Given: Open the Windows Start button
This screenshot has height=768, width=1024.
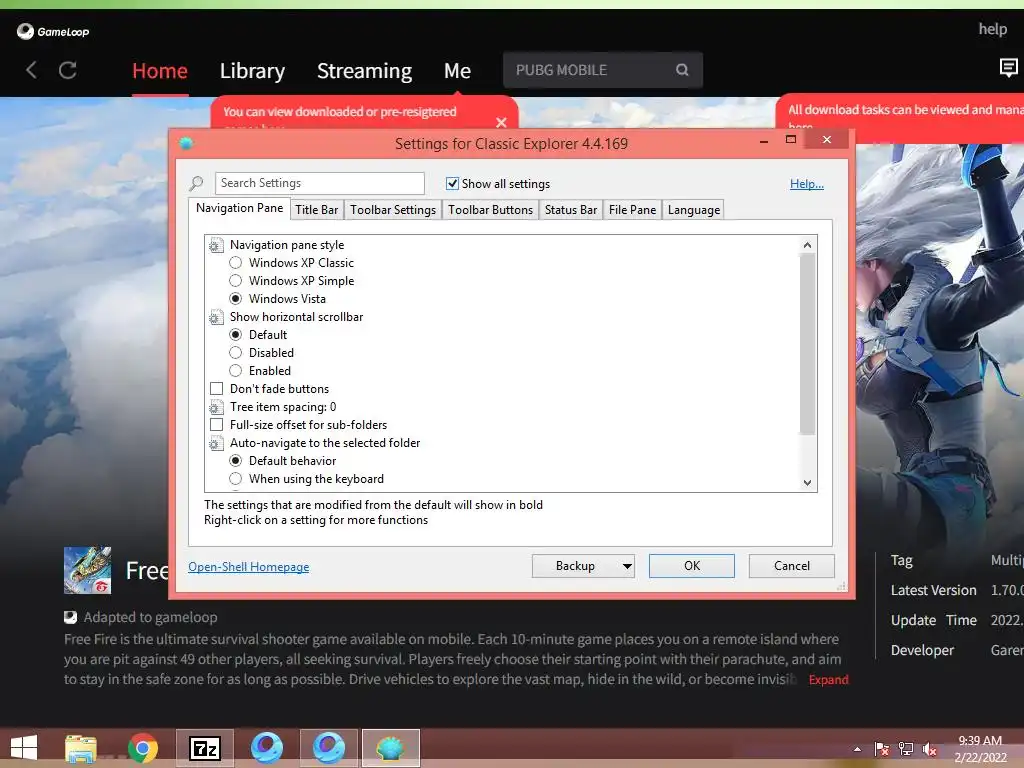Looking at the screenshot, I should [x=24, y=748].
